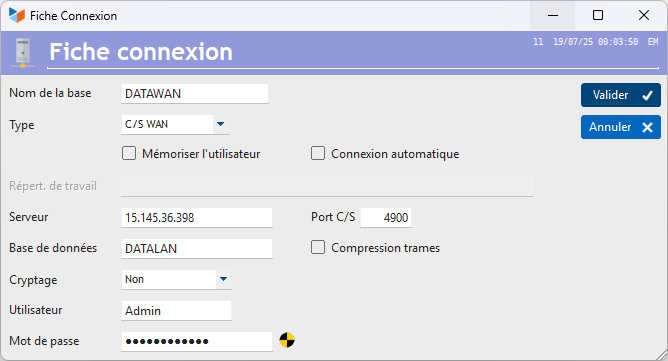Click the Mot de passe field
Screen dimensions: 668x361
tap(197, 341)
